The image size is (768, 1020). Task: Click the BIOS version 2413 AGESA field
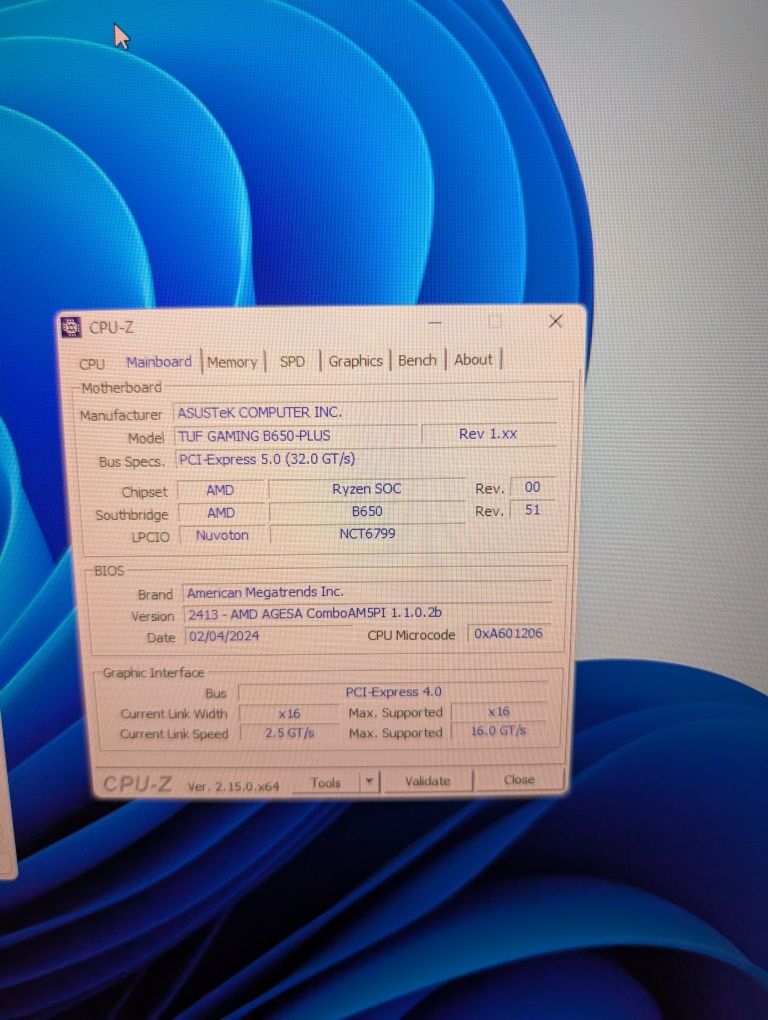tap(367, 613)
